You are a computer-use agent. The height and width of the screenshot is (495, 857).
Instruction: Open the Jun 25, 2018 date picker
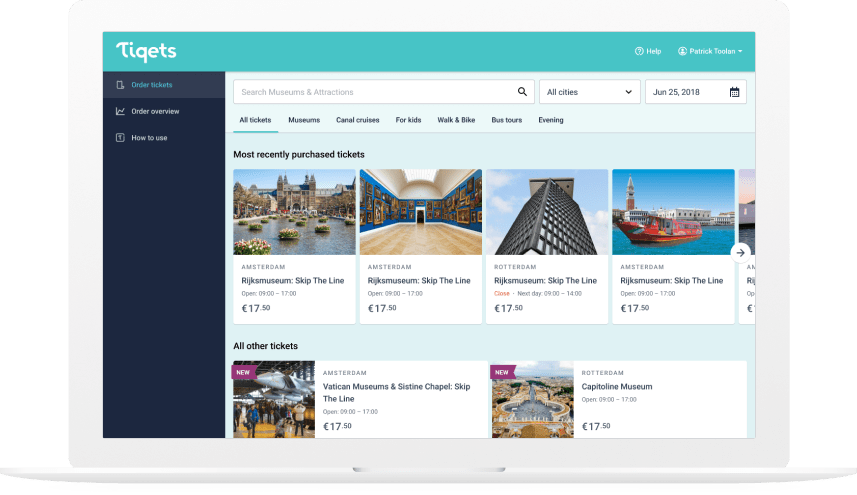click(x=690, y=92)
